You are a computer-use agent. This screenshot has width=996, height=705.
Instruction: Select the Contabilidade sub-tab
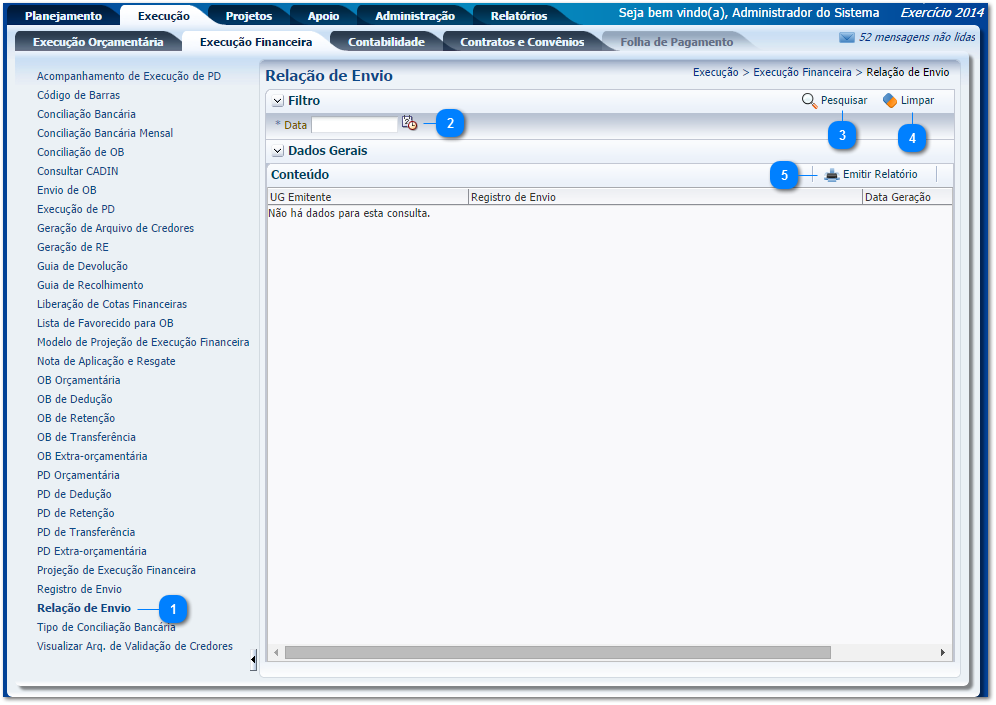pos(386,42)
